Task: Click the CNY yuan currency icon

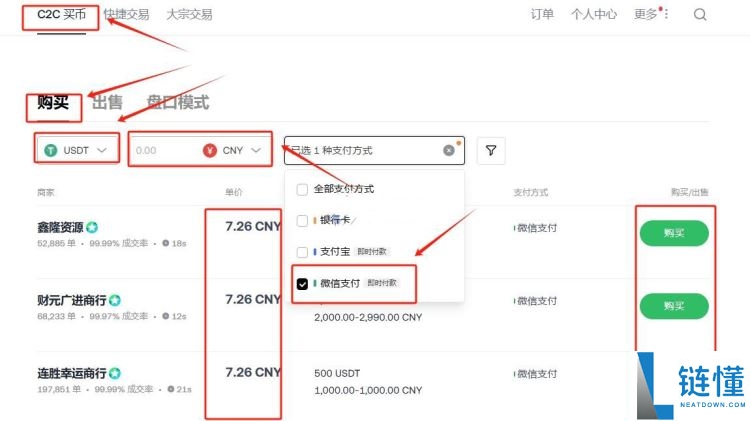Action: 210,150
